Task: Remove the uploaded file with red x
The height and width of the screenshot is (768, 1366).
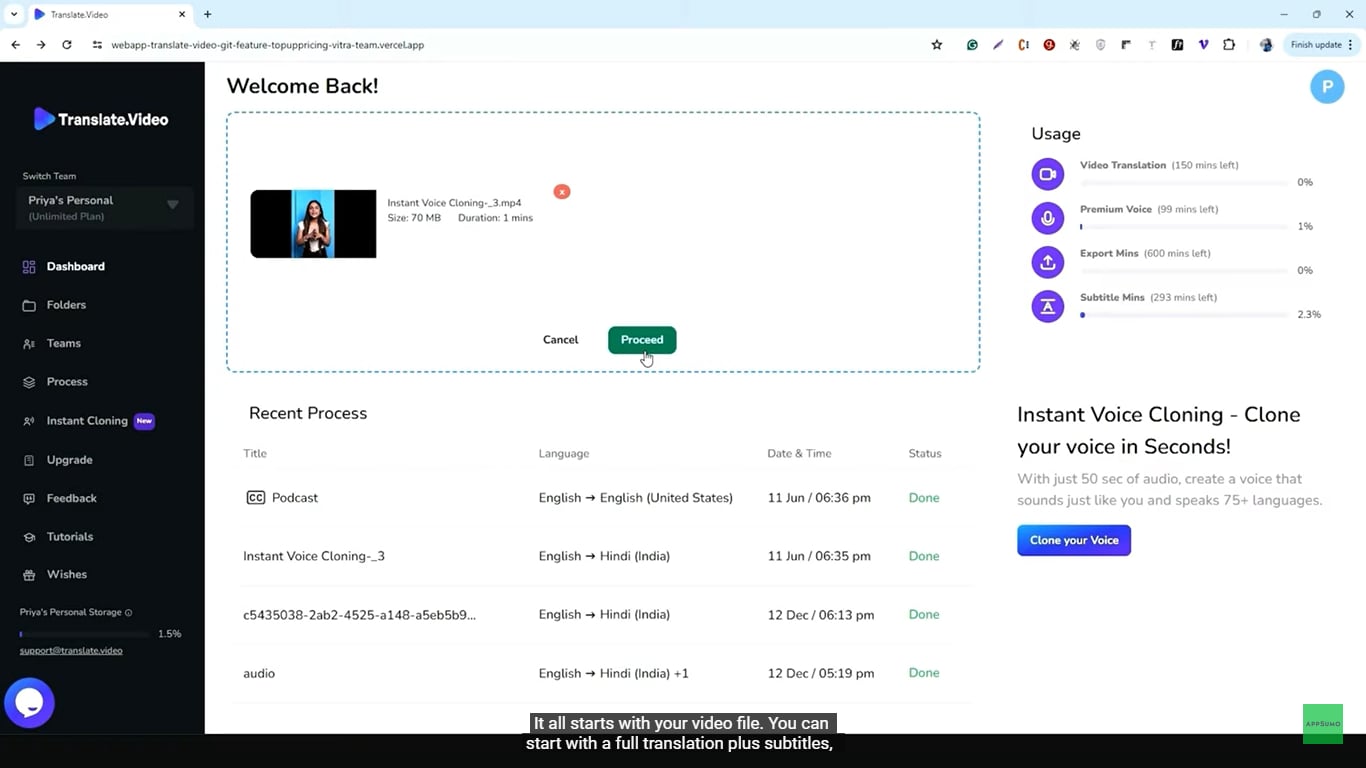Action: (562, 191)
